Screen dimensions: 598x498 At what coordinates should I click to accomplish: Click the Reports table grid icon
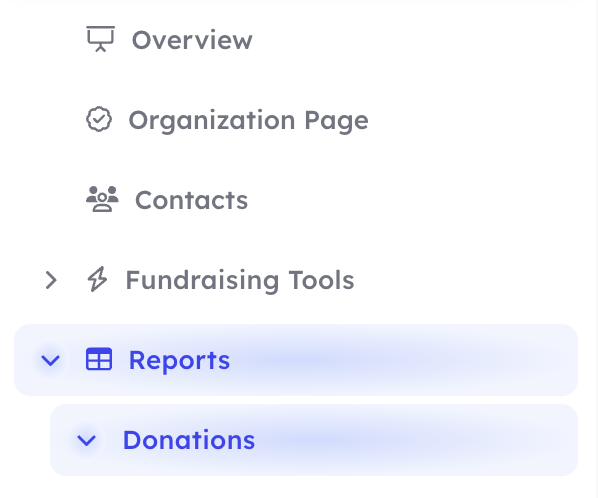pos(99,359)
